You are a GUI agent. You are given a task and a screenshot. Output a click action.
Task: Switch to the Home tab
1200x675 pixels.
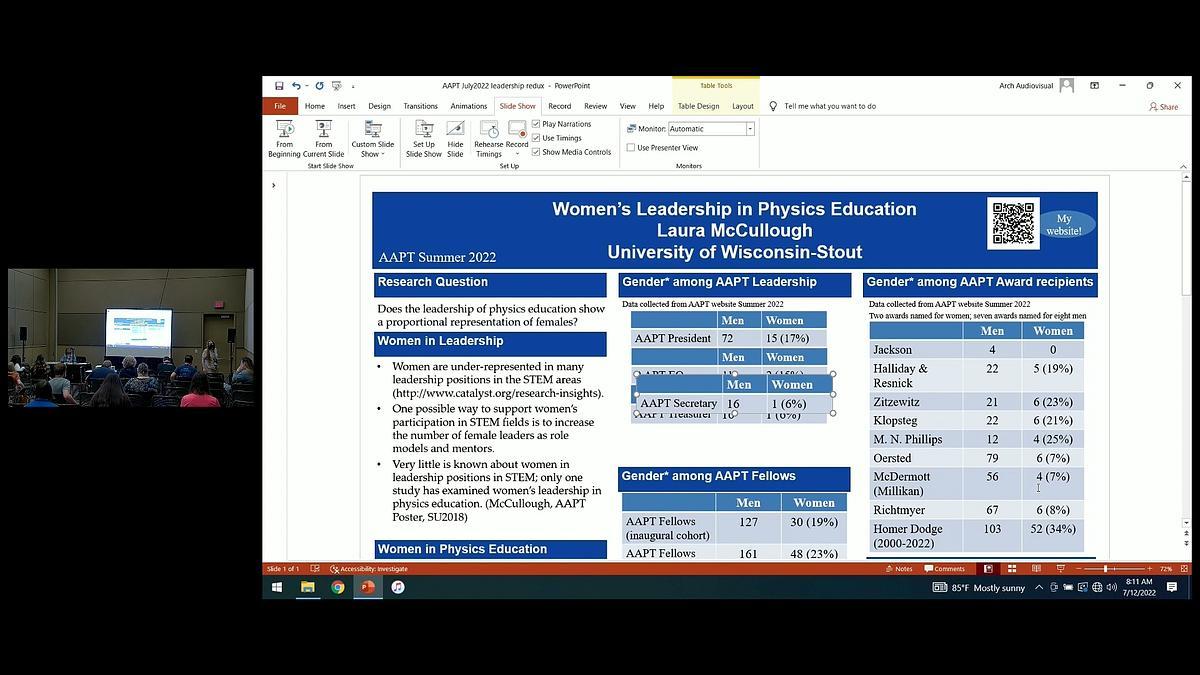coord(314,106)
